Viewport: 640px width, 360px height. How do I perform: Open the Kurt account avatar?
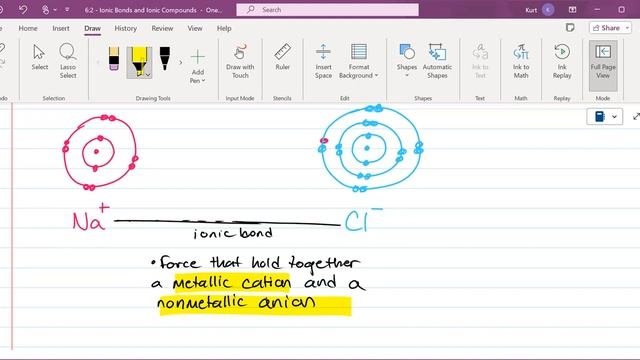pos(548,10)
